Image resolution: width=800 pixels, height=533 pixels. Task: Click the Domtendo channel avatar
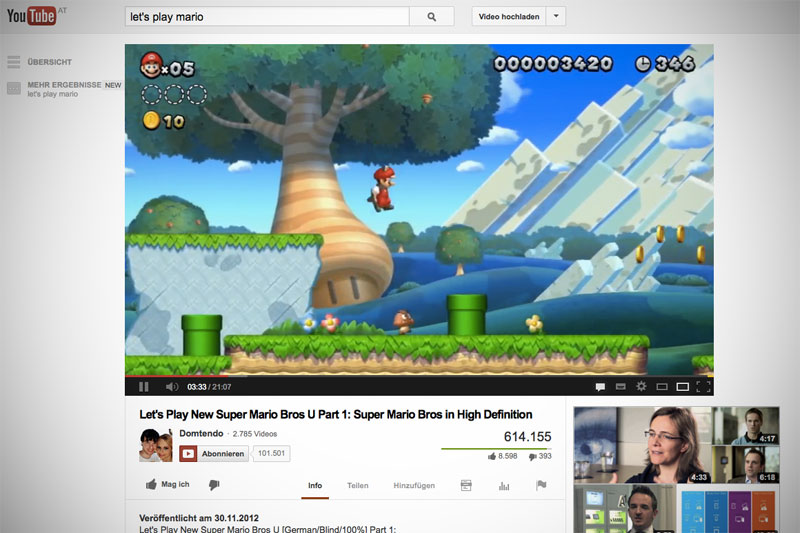tap(156, 445)
